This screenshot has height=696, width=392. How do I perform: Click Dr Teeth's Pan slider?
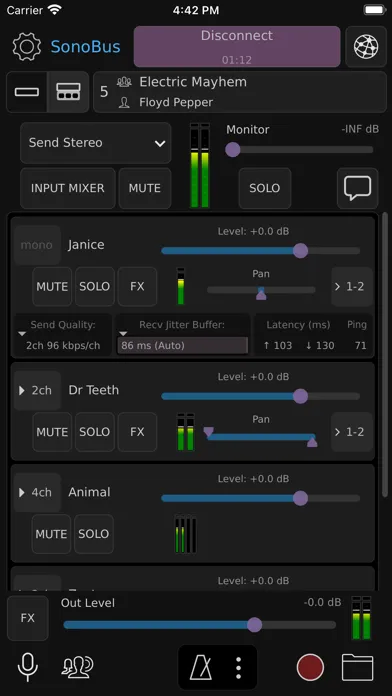[x=261, y=437]
